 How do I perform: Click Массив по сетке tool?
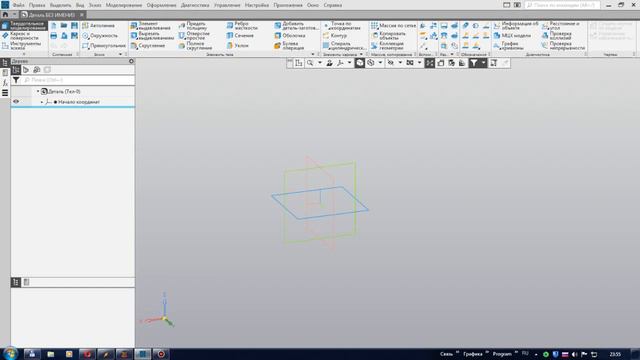[393, 25]
